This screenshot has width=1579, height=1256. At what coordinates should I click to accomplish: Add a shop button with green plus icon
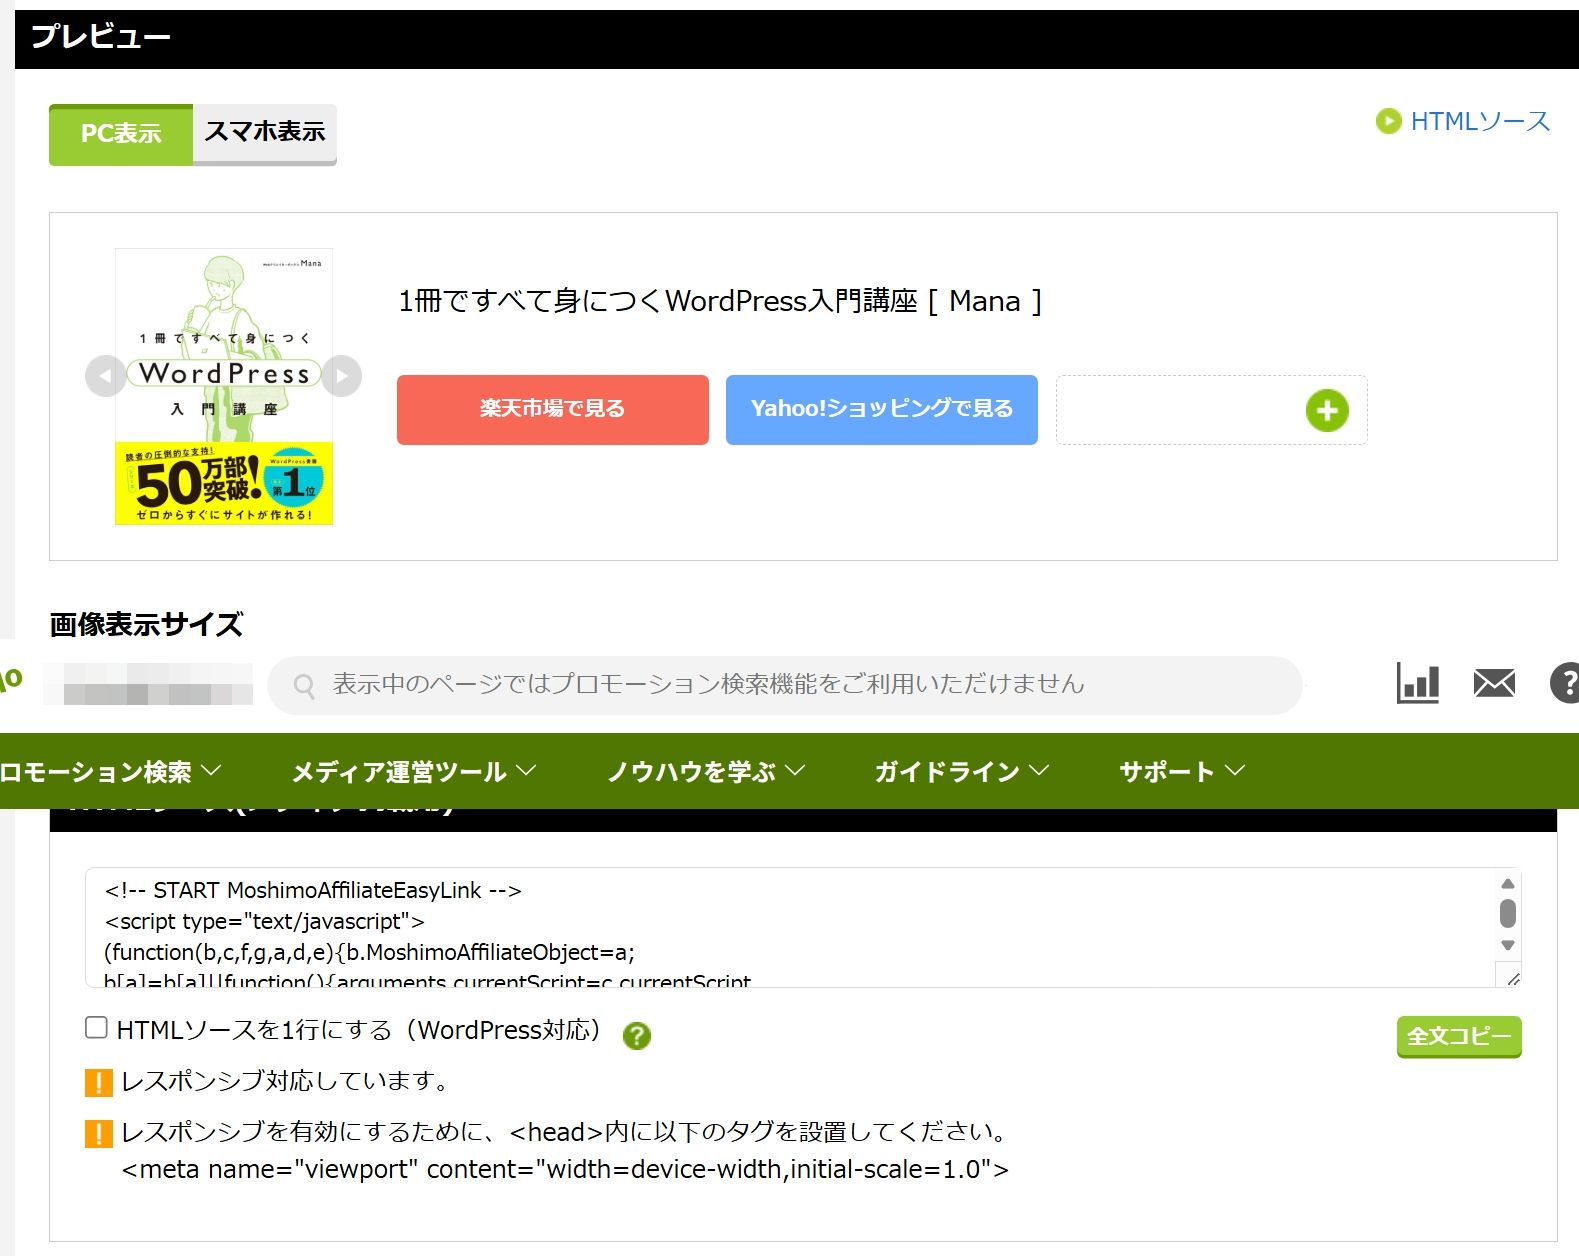point(1327,410)
